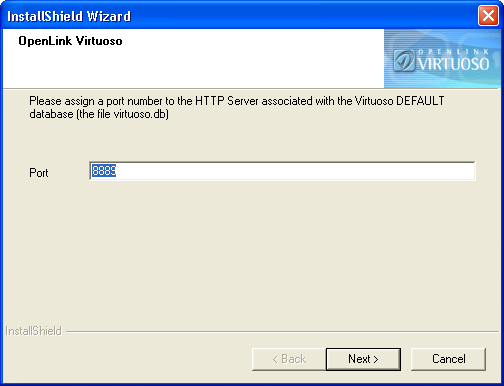Click the Port label

pyautogui.click(x=39, y=173)
